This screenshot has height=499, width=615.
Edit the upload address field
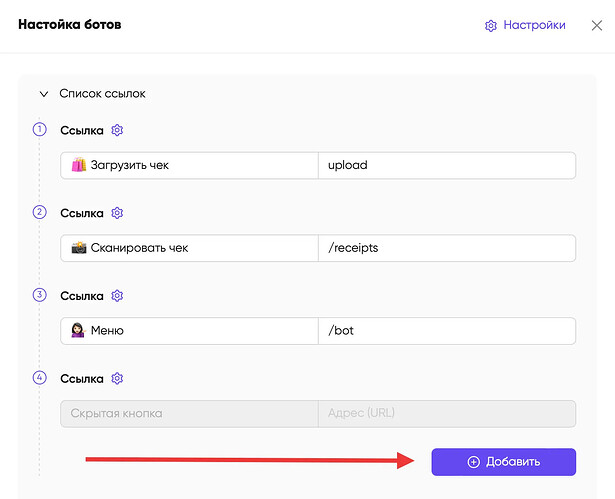point(447,165)
